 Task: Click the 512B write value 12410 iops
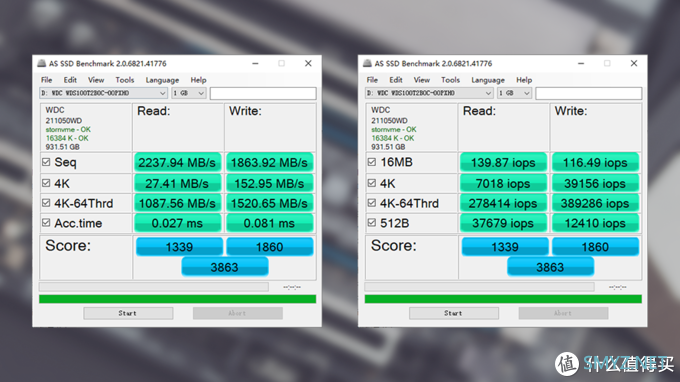click(x=595, y=223)
